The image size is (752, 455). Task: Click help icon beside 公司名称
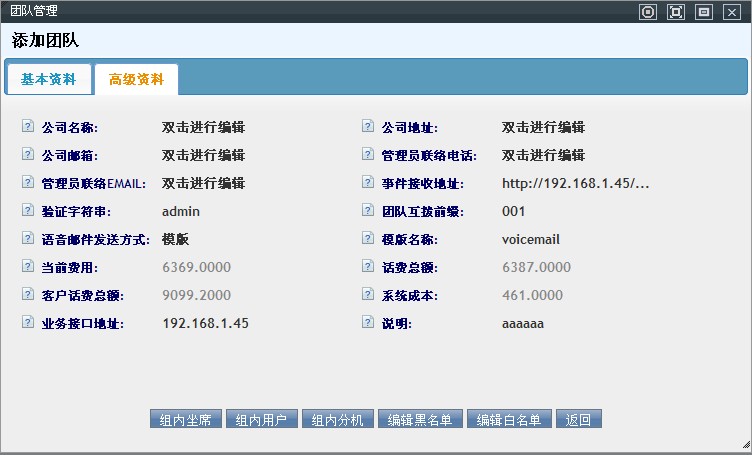[x=27, y=127]
